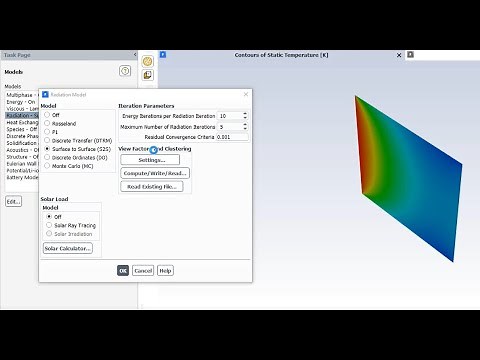The height and width of the screenshot is (360, 480).
Task: Click Maximum Number of Radiation Iterations field
Action: pos(229,127)
